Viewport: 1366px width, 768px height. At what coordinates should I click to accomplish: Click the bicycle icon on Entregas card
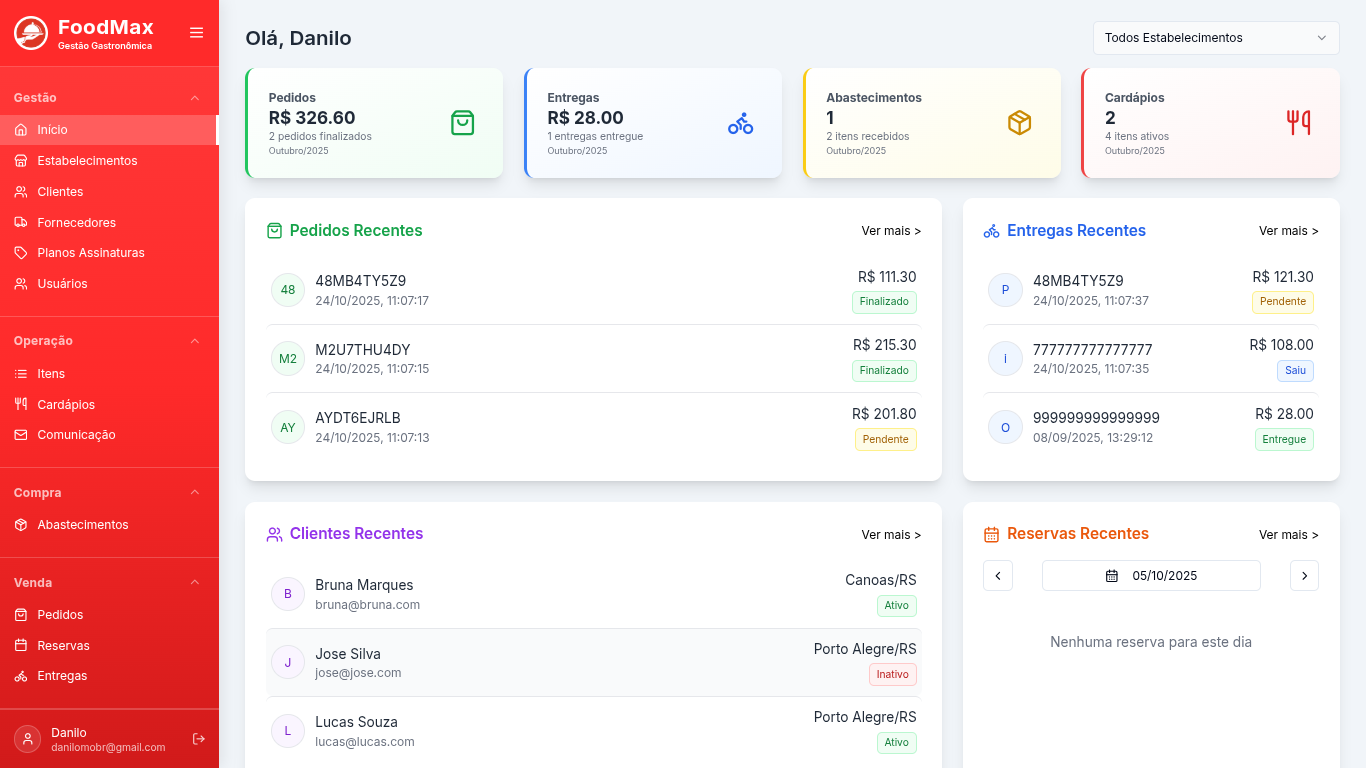740,123
